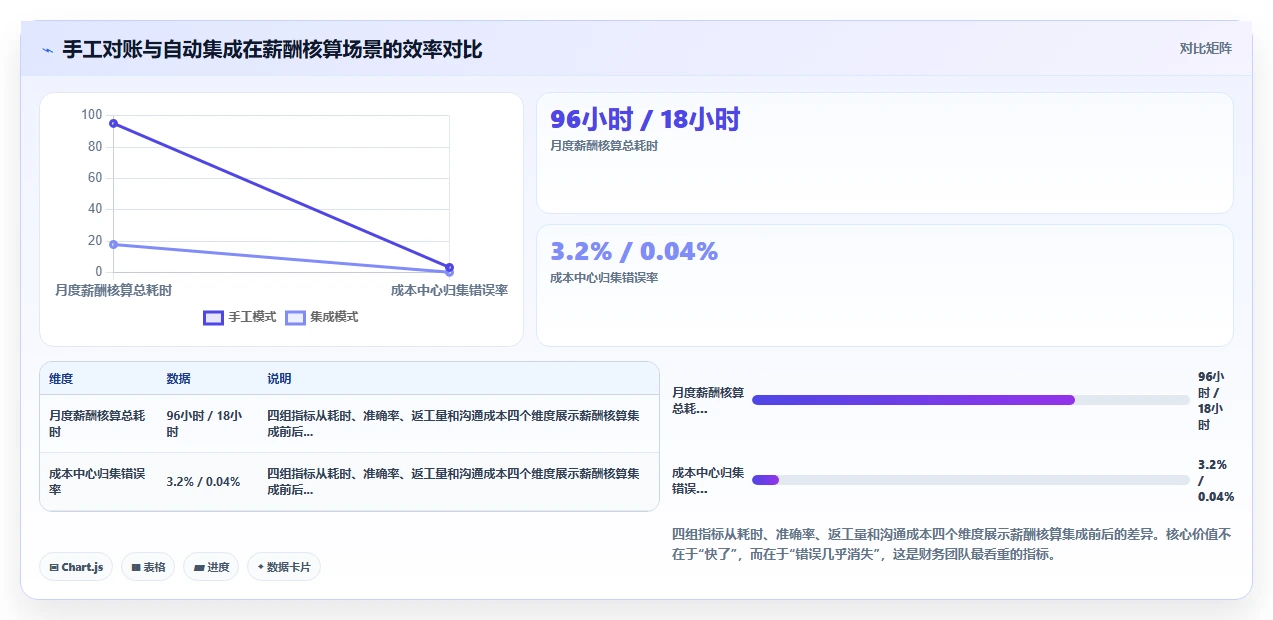The image size is (1273, 620).
Task: Click the 对比矩阵 label in the header
Action: coord(1205,48)
